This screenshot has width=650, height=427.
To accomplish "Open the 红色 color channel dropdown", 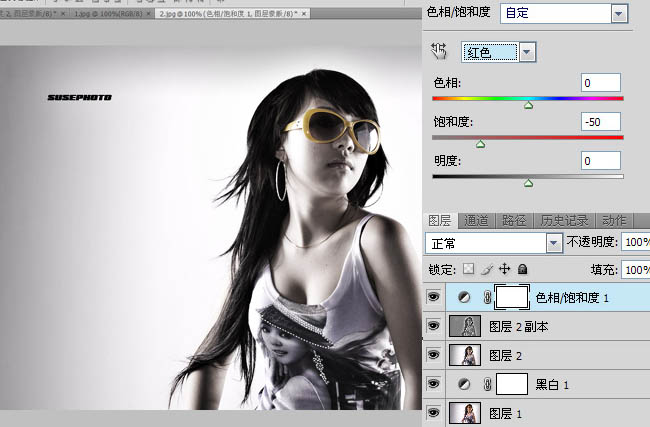I will coord(527,52).
